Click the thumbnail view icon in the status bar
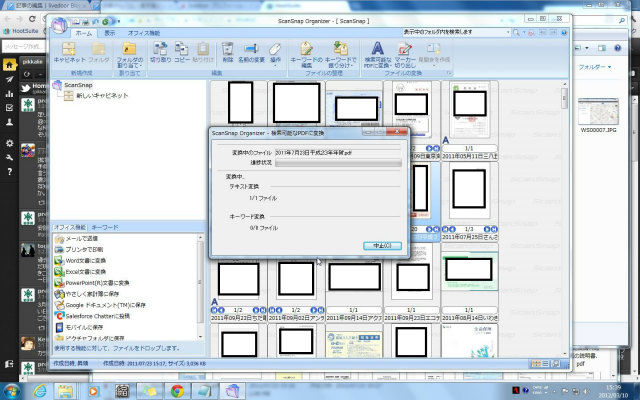This screenshot has width=640, height=400. click(536, 364)
